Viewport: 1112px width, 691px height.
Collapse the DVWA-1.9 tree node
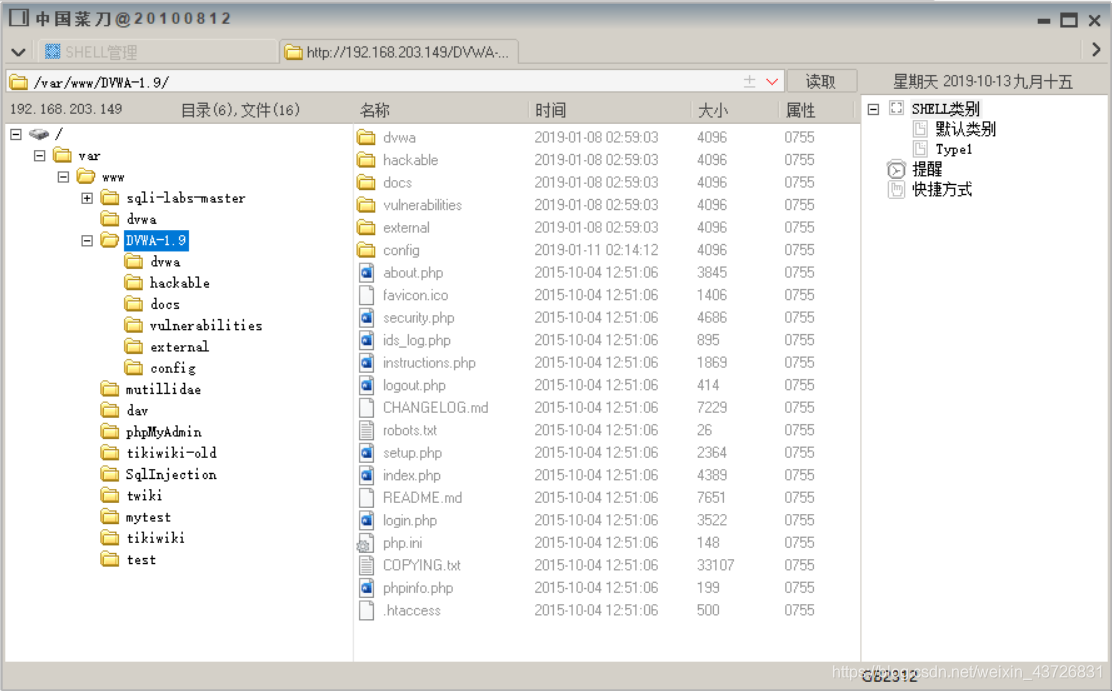click(87, 241)
